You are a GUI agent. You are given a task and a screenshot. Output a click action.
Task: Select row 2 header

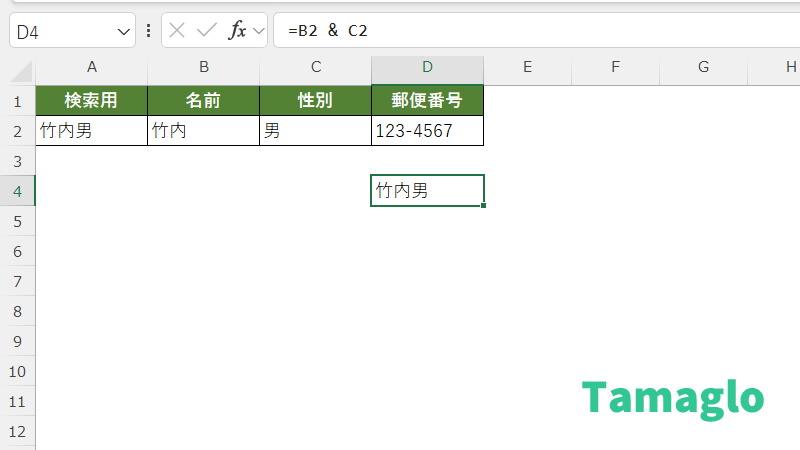tap(17, 130)
